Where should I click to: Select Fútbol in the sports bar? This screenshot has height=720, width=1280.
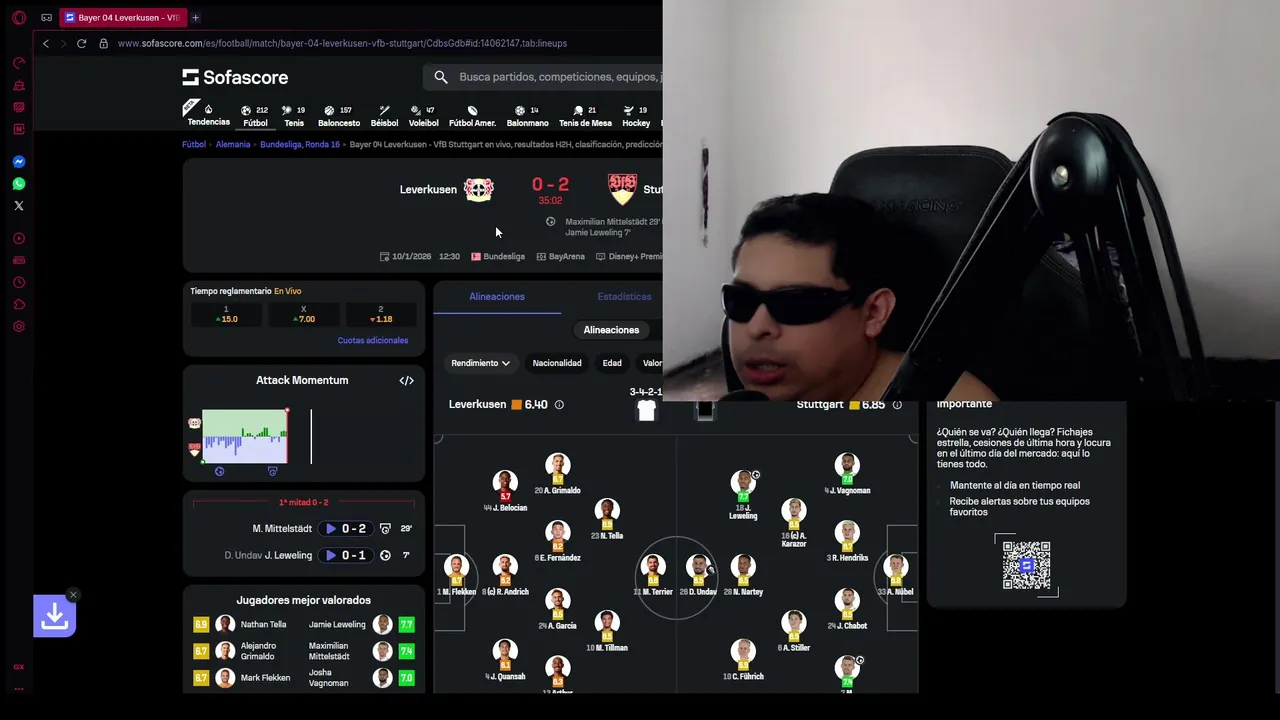coord(255,116)
